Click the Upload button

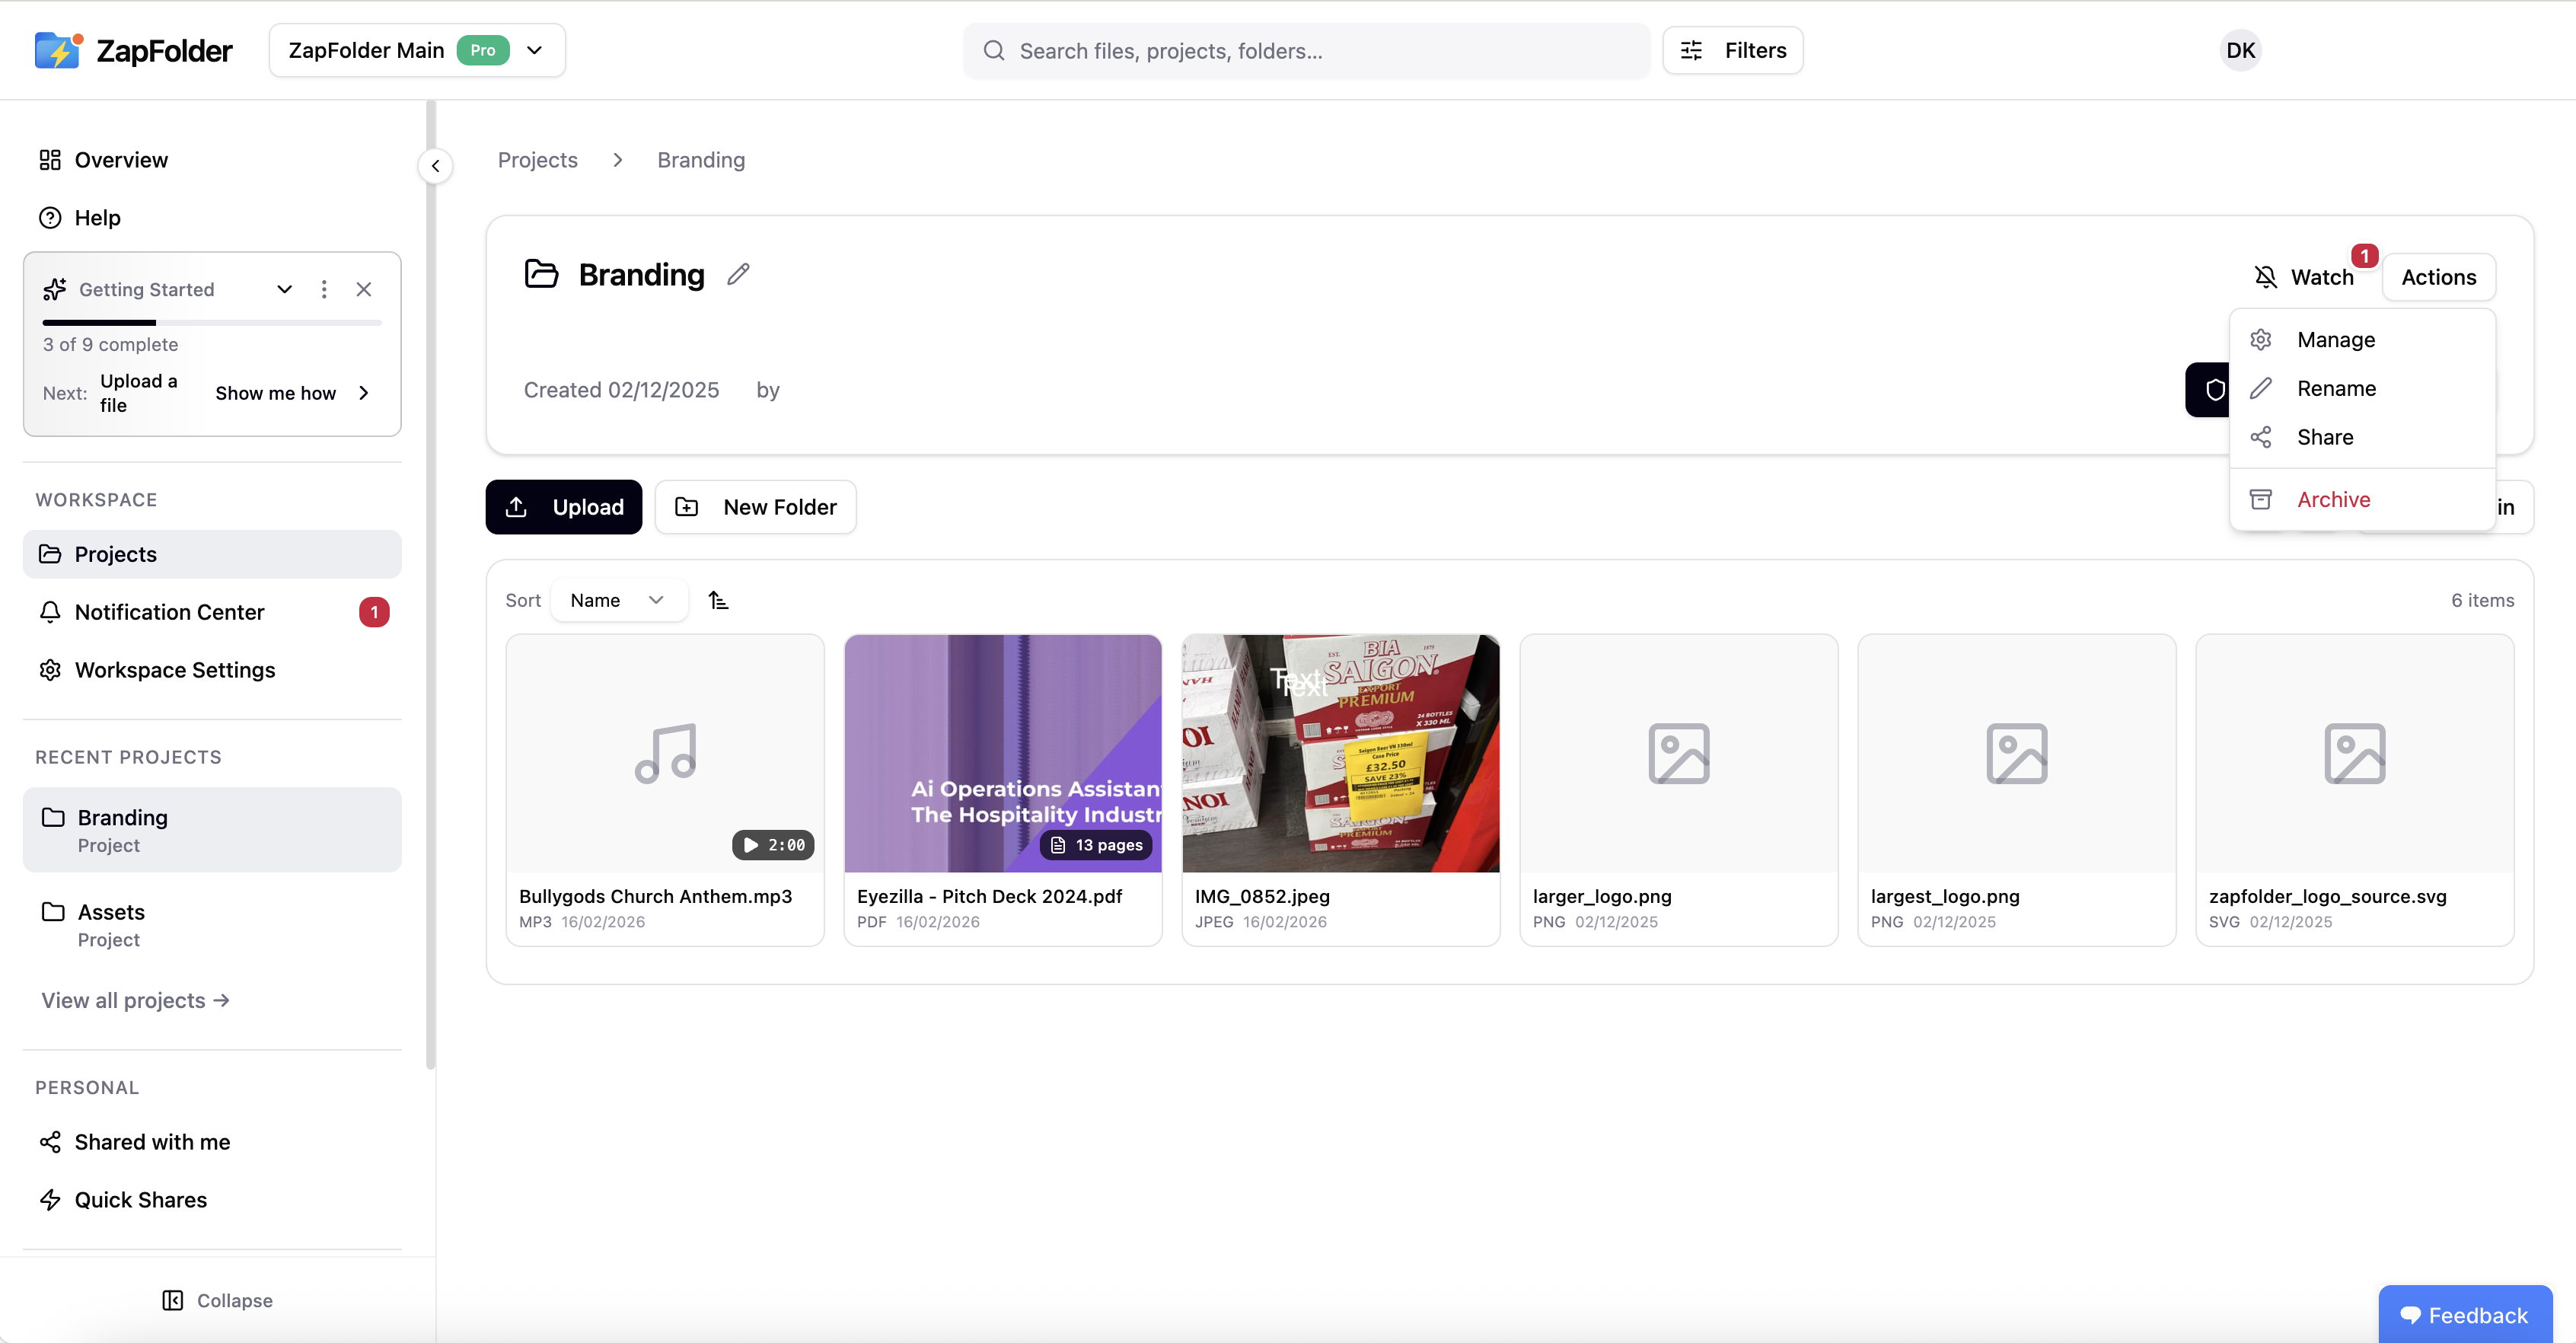click(x=564, y=507)
